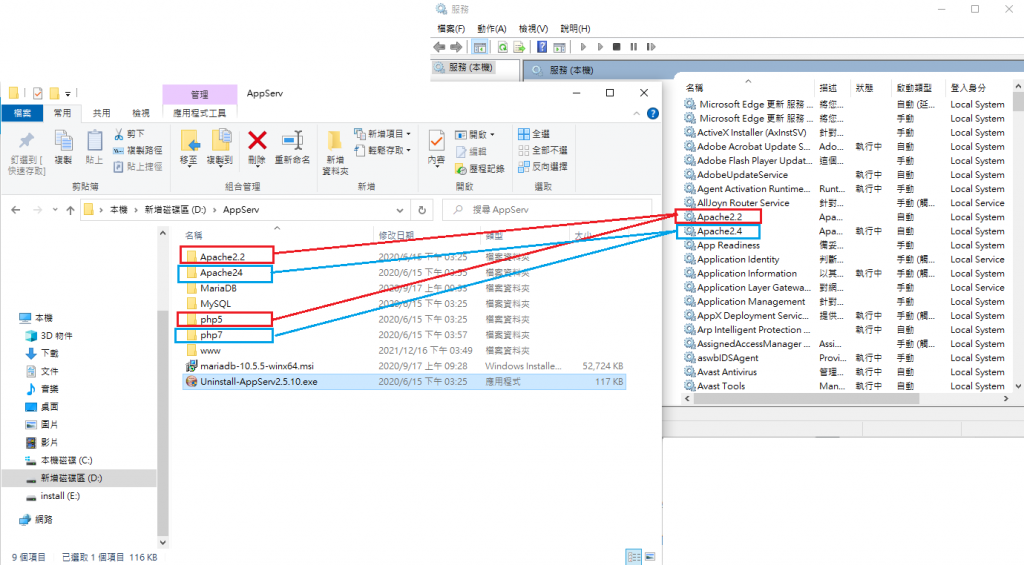Viewport: 1024px width, 565px height.
Task: Click the 搜尋 AppServ search box
Action: tap(547, 210)
